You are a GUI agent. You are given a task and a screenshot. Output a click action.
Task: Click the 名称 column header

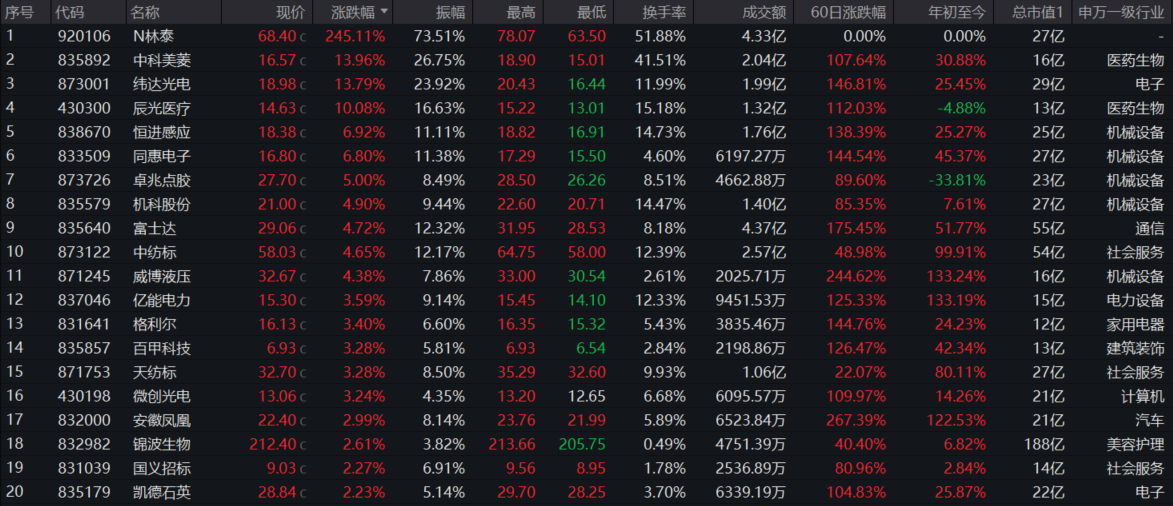144,12
